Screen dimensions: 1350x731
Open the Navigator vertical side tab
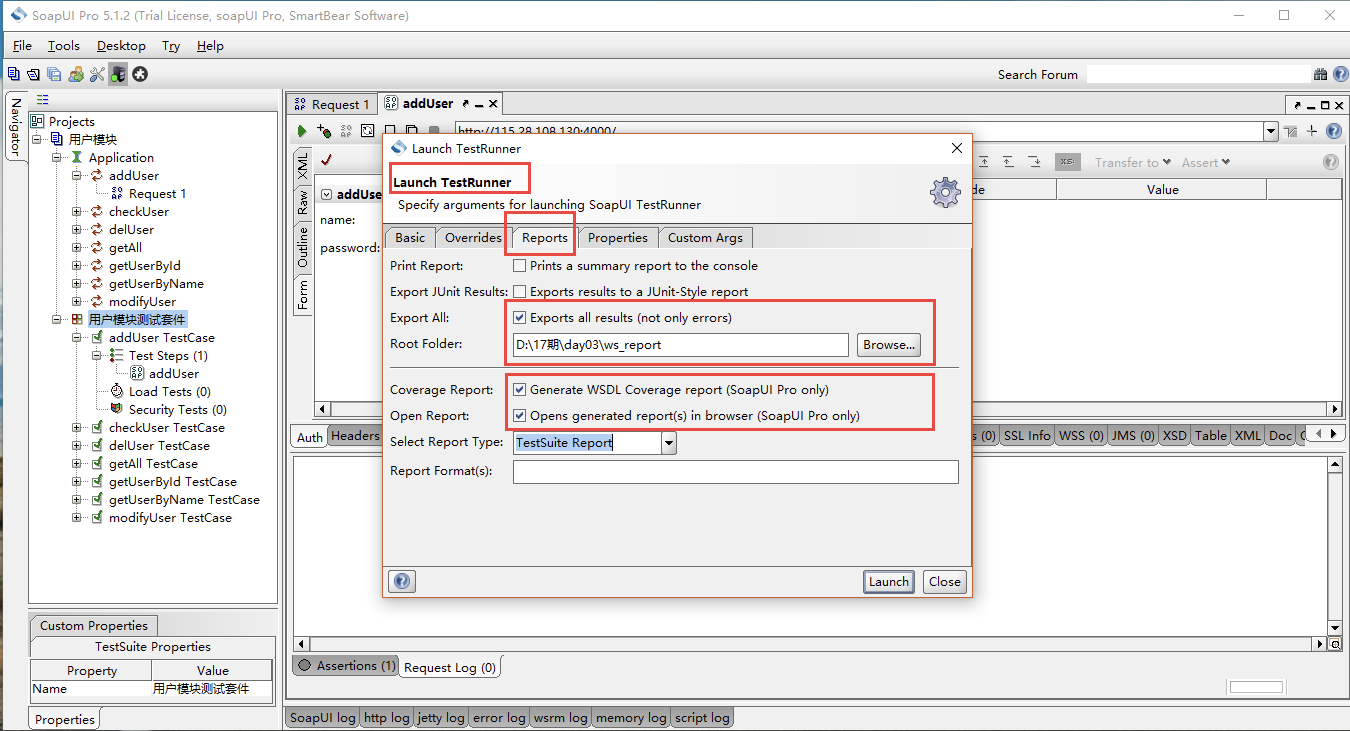pos(16,126)
